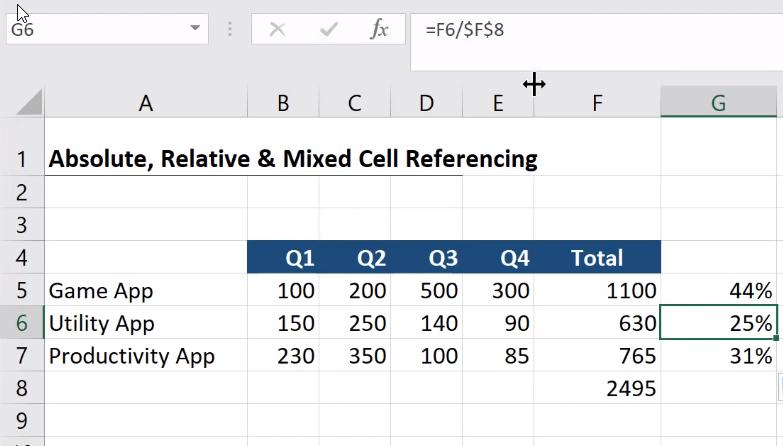Select column C header

coord(355,102)
